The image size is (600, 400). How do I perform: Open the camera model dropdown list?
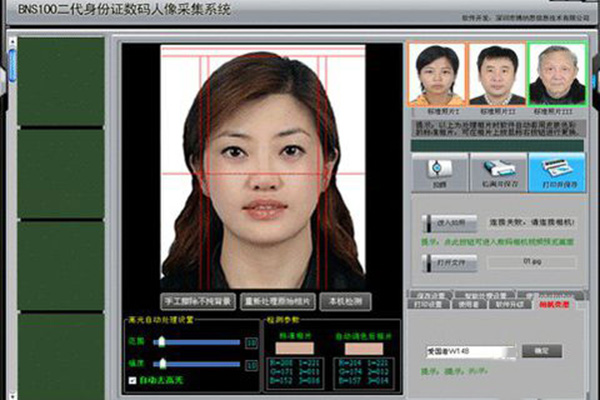tap(467, 351)
